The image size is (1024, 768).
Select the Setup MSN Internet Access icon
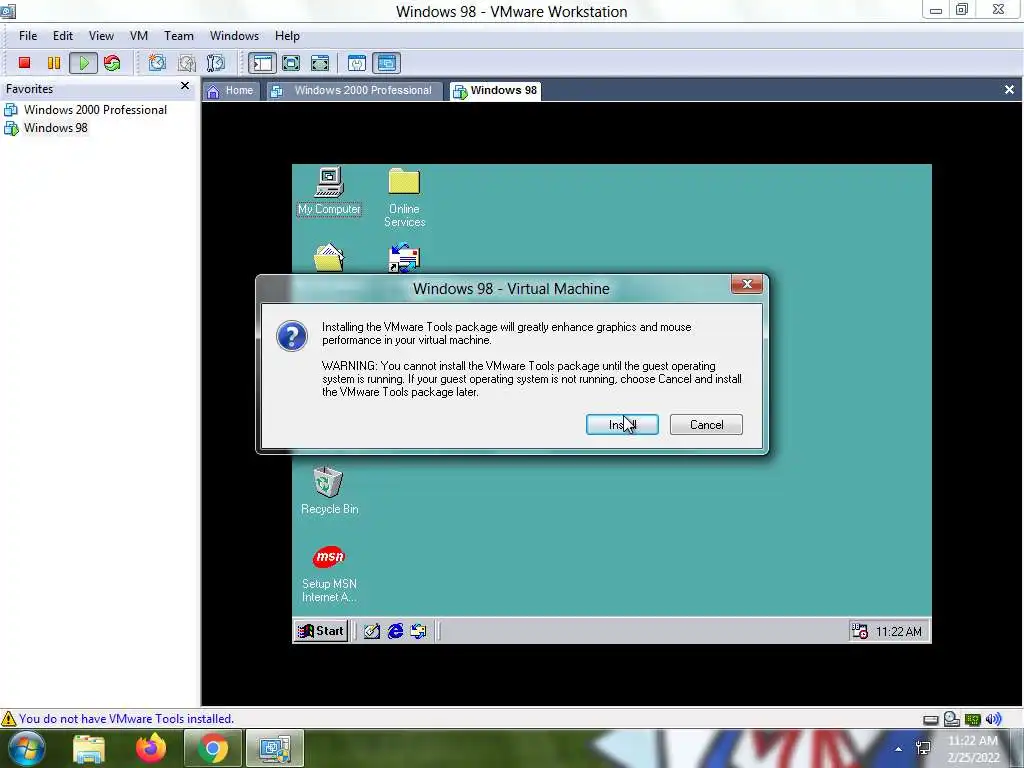[x=328, y=575]
